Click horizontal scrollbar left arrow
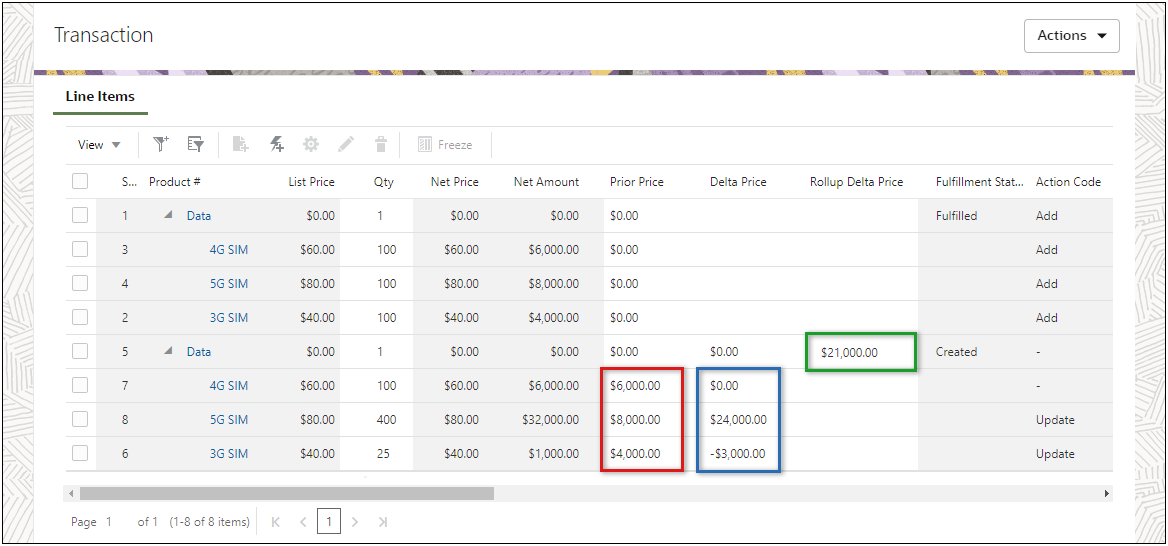This screenshot has height=546, width=1168. point(72,493)
